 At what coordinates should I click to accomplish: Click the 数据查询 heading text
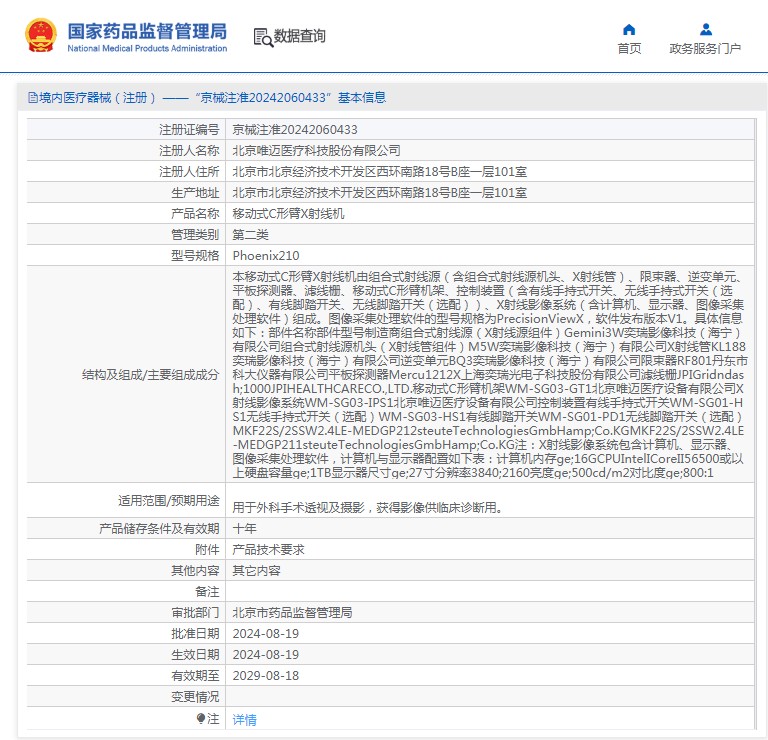coord(300,37)
